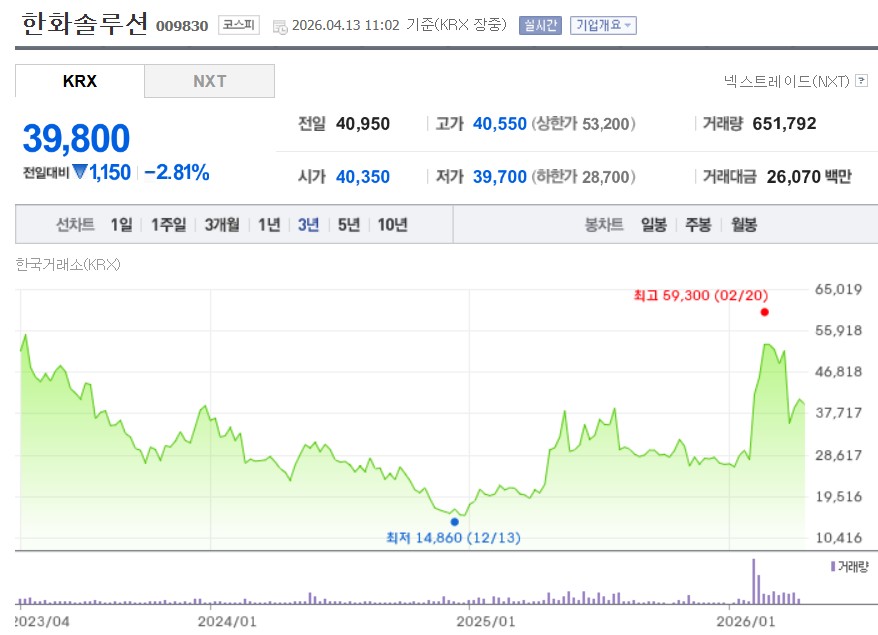Switch to the NXT tab
The width and height of the screenshot is (878, 635).
tap(209, 81)
